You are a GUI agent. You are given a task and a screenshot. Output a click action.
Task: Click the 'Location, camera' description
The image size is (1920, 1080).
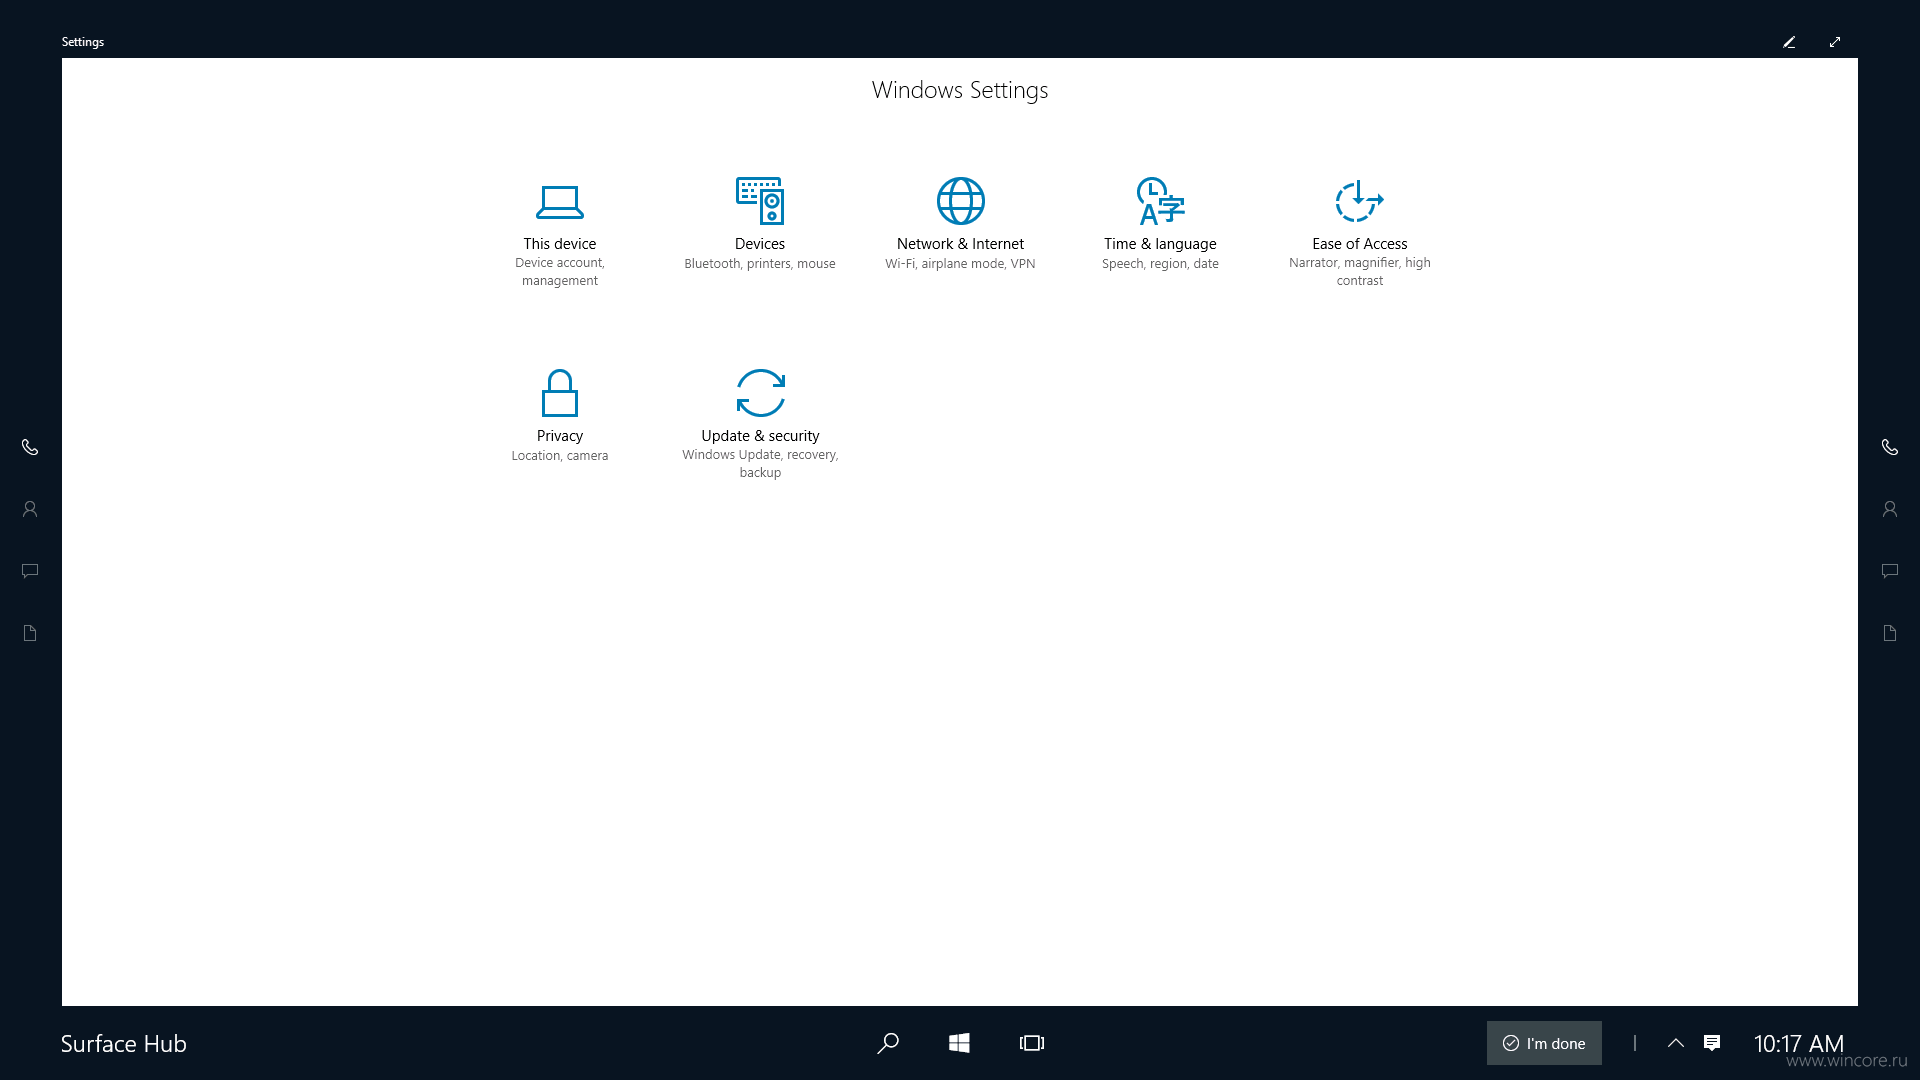[559, 456]
